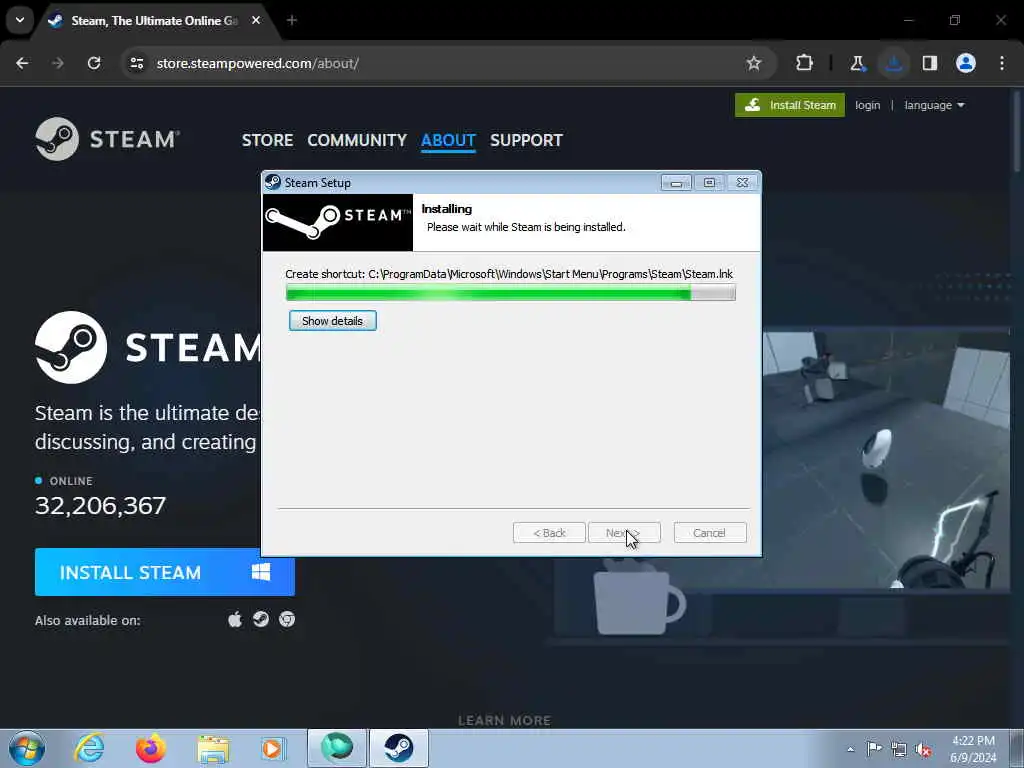The width and height of the screenshot is (1024, 768).
Task: Bookmark this page with the star icon
Action: (754, 63)
